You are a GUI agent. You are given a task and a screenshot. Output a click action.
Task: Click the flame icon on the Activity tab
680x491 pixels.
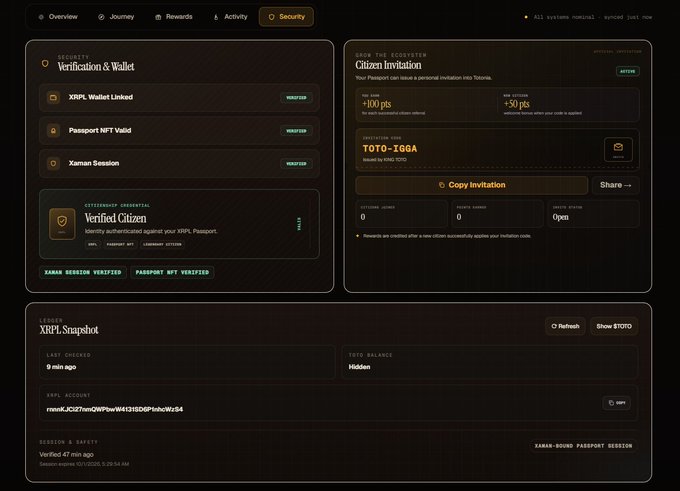pyautogui.click(x=216, y=17)
